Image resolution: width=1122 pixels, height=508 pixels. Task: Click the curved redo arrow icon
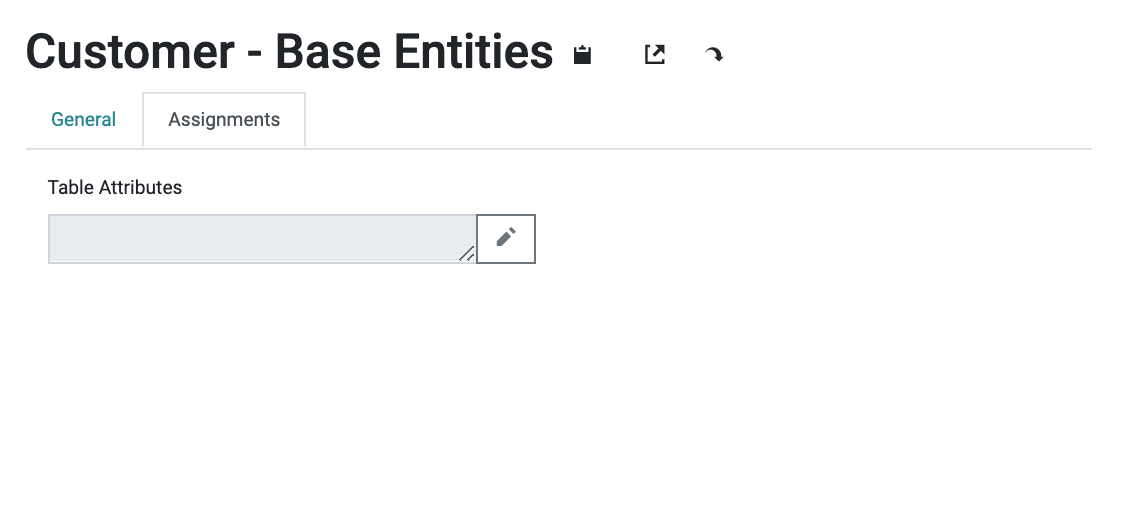click(x=713, y=55)
